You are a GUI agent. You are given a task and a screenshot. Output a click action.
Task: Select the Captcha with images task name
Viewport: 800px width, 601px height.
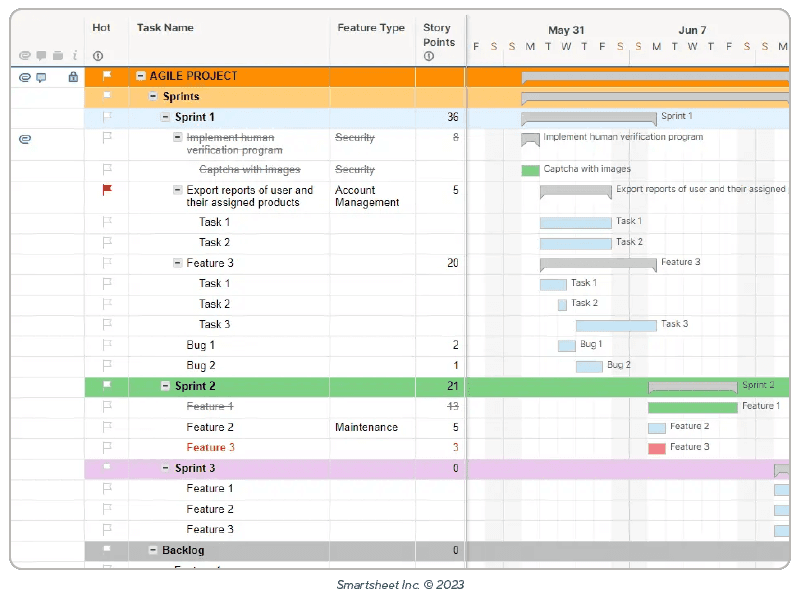pos(249,169)
